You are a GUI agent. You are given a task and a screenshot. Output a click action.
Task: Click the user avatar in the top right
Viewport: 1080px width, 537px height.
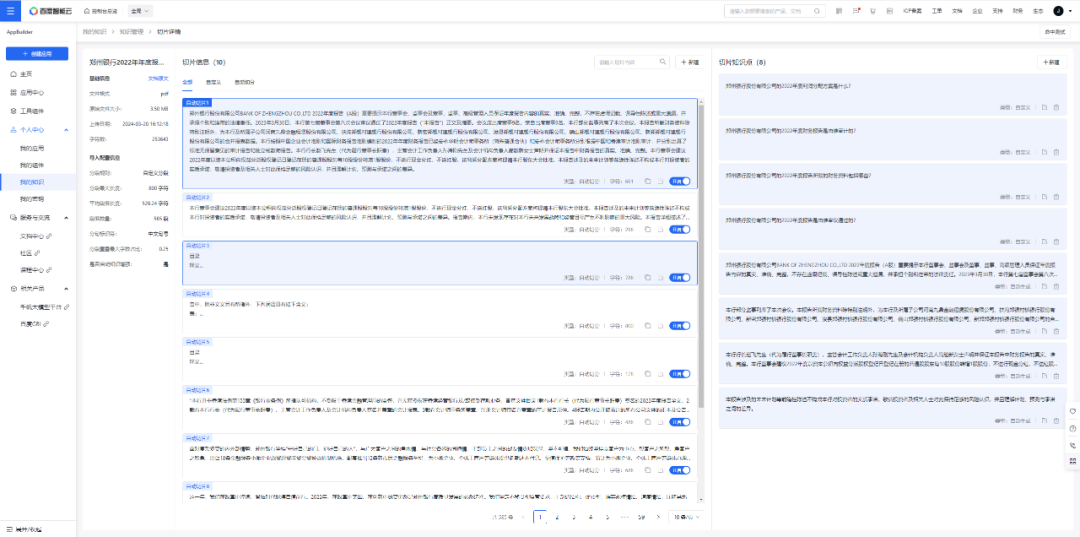pyautogui.click(x=1058, y=11)
